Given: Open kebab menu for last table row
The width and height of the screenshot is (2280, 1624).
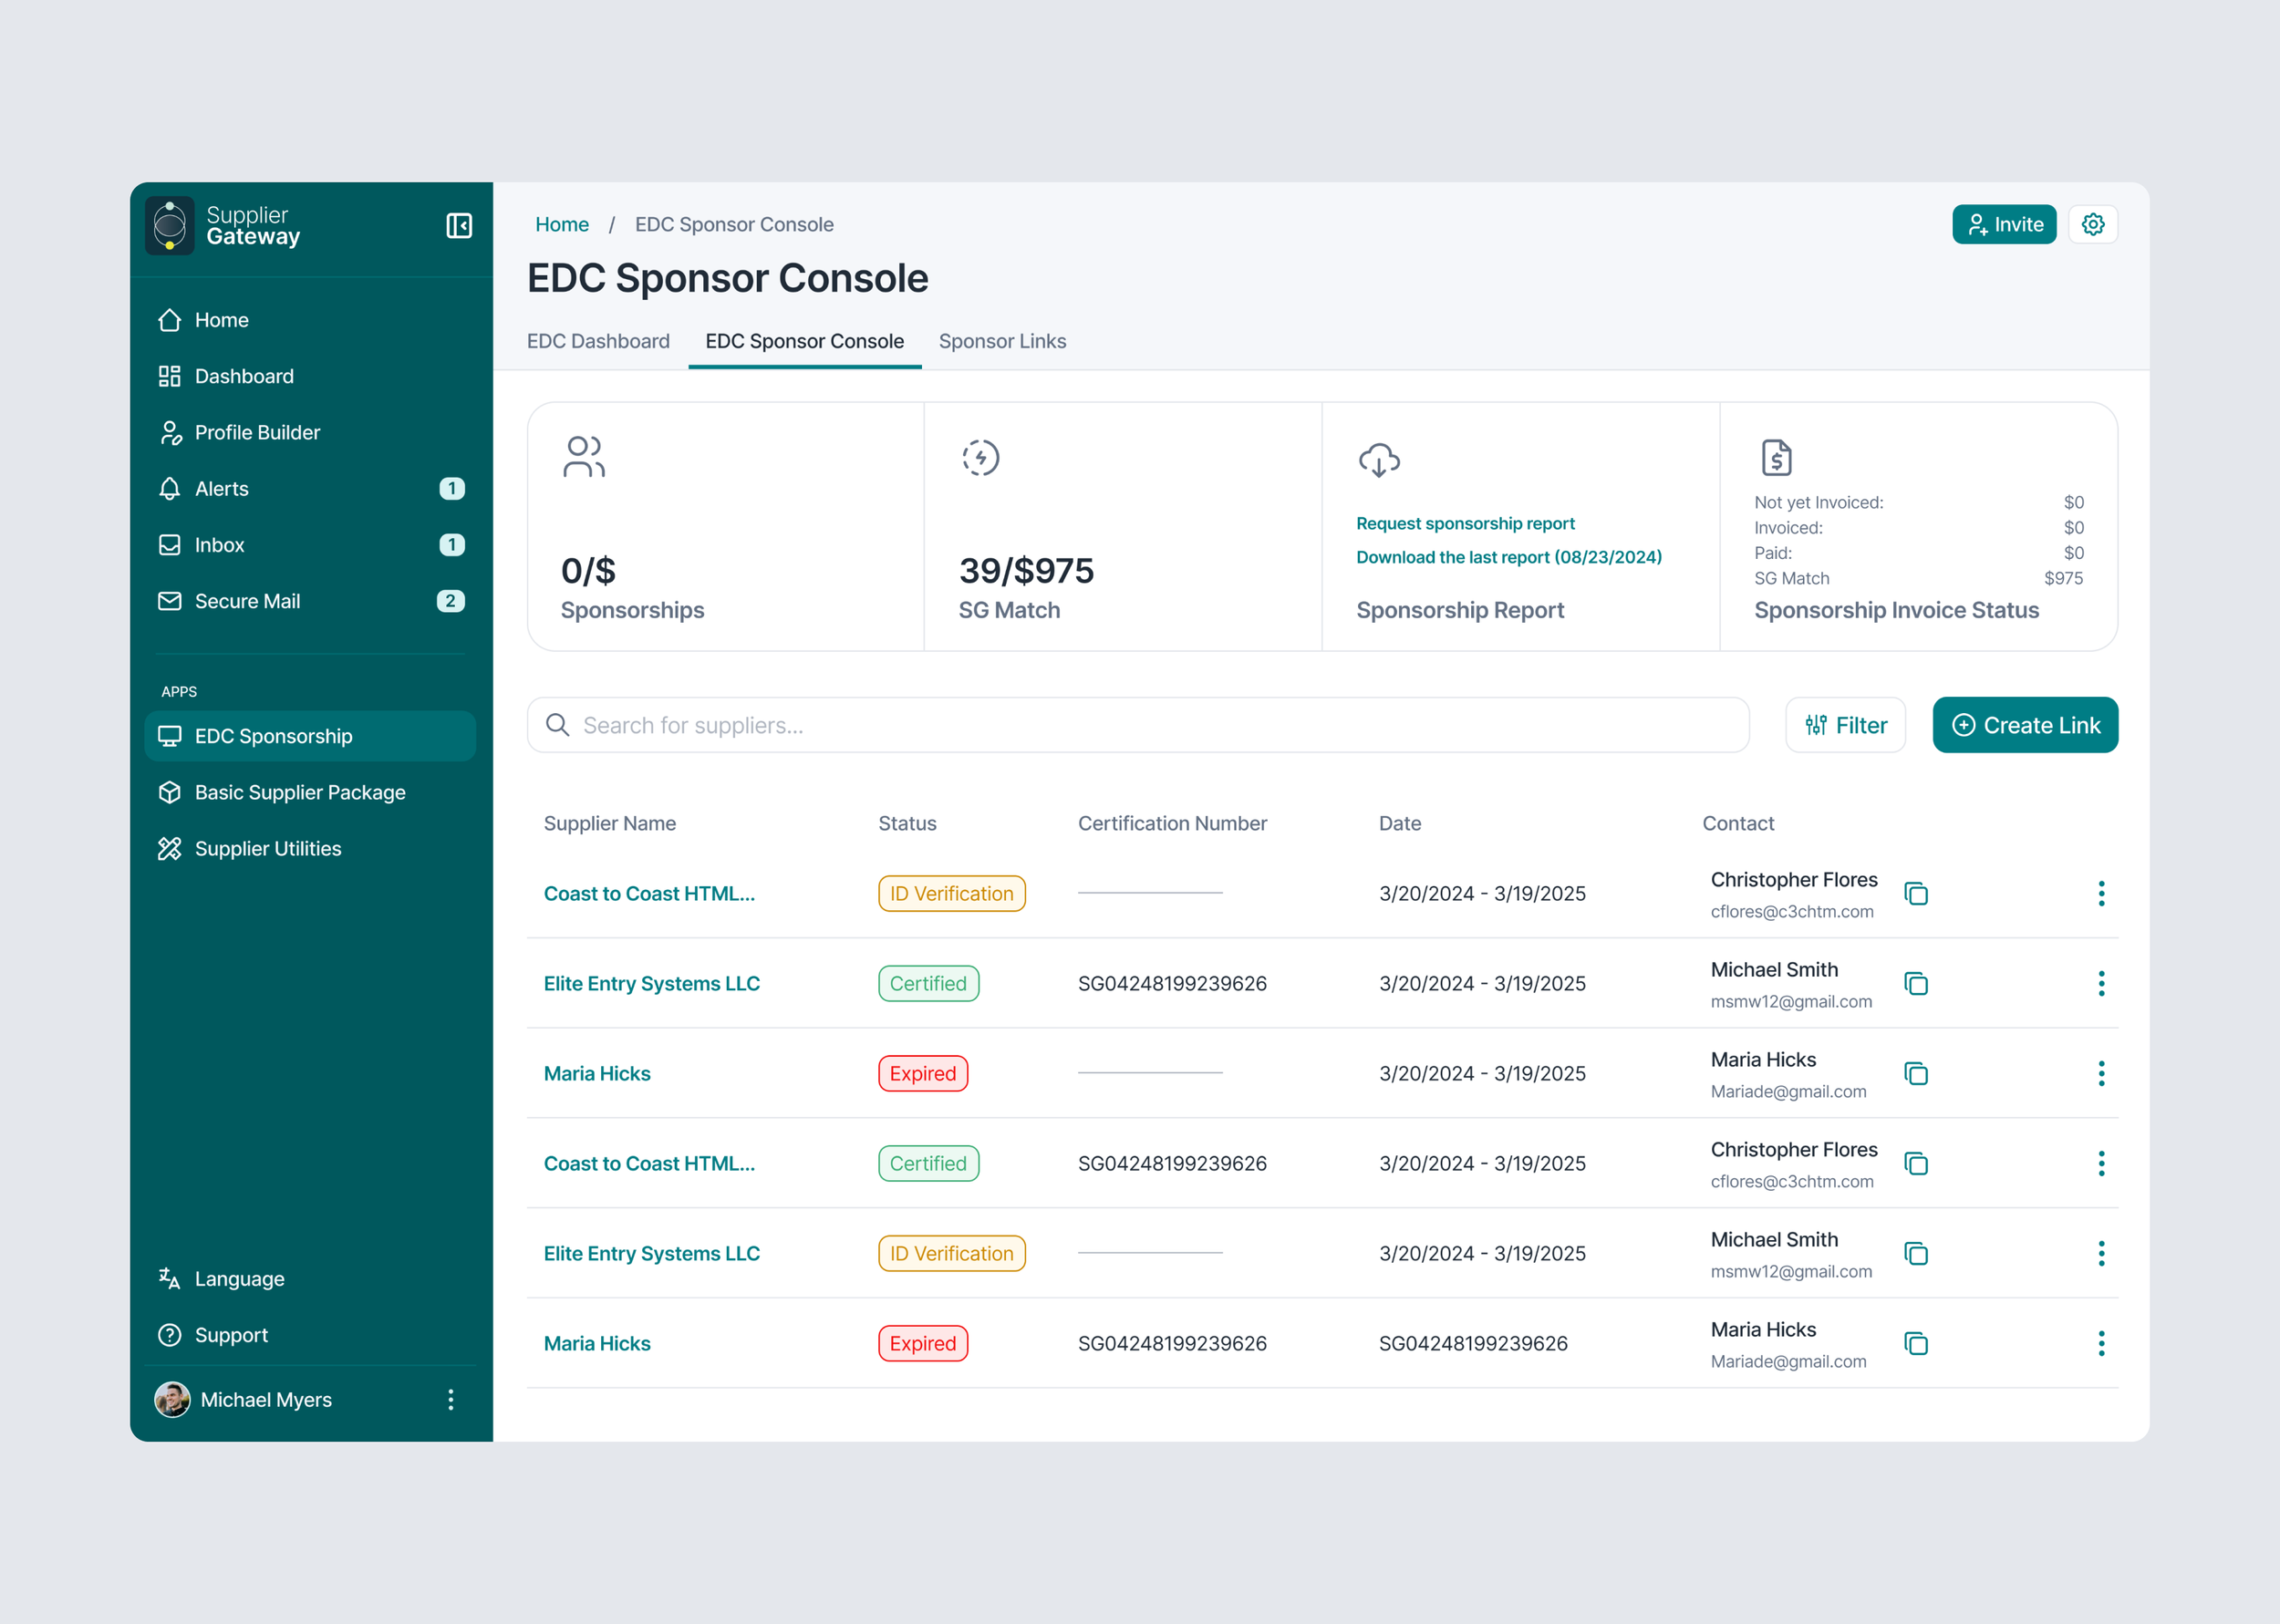Looking at the screenshot, I should [x=2100, y=1344].
